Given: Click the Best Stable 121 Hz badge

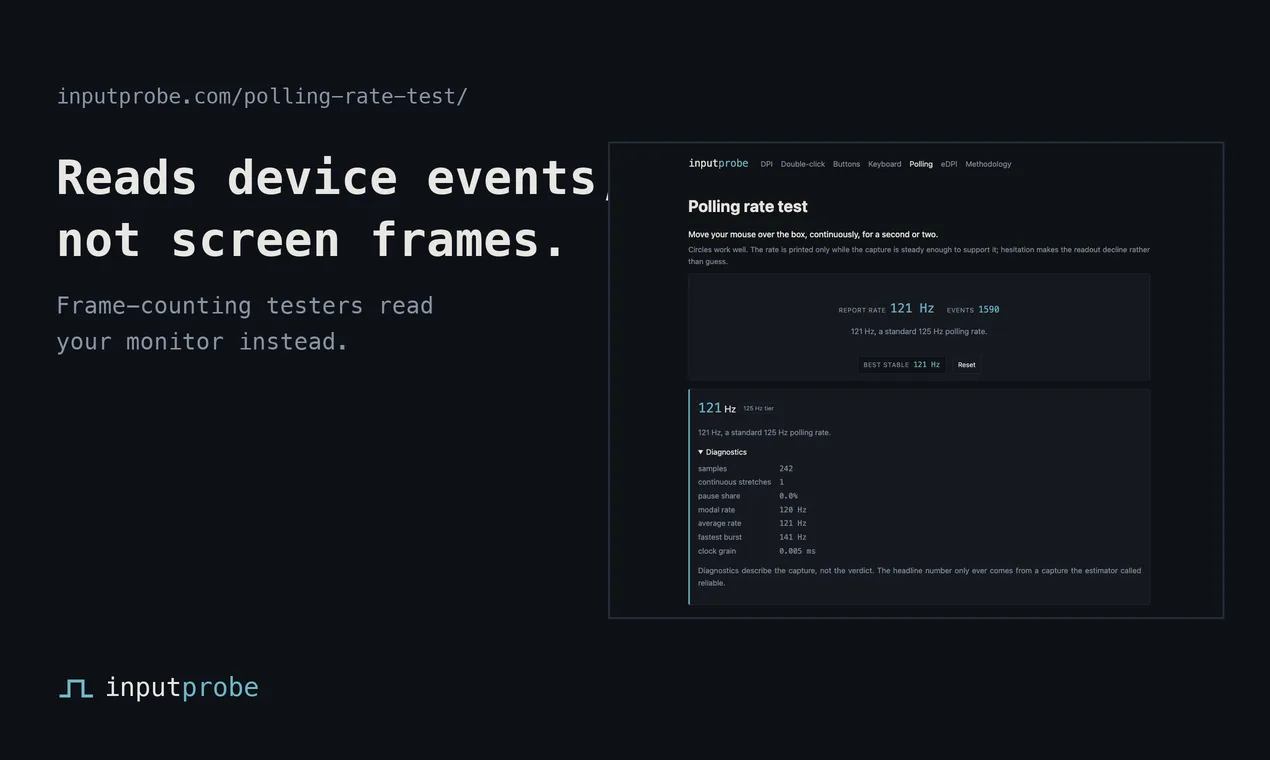Looking at the screenshot, I should [x=902, y=365].
